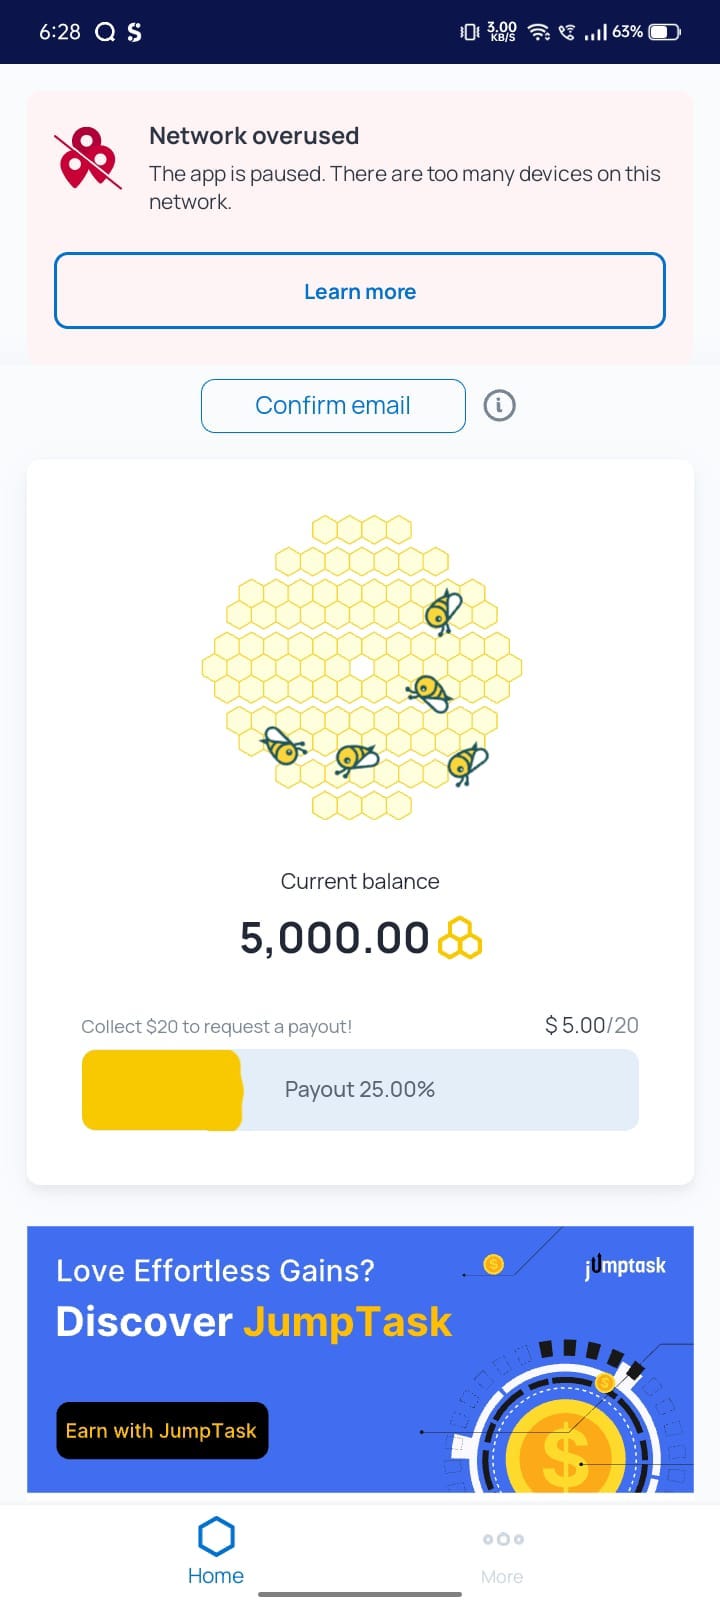Screen dimensions: 720x1600
Task: Tap the Wi-Fi status bar icon
Action: [539, 32]
